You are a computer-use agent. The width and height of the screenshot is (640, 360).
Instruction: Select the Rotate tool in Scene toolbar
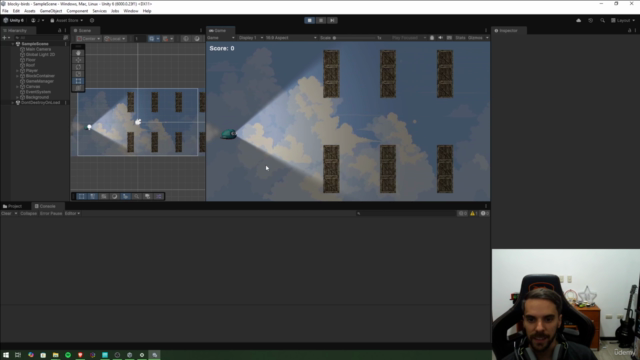tap(78, 67)
